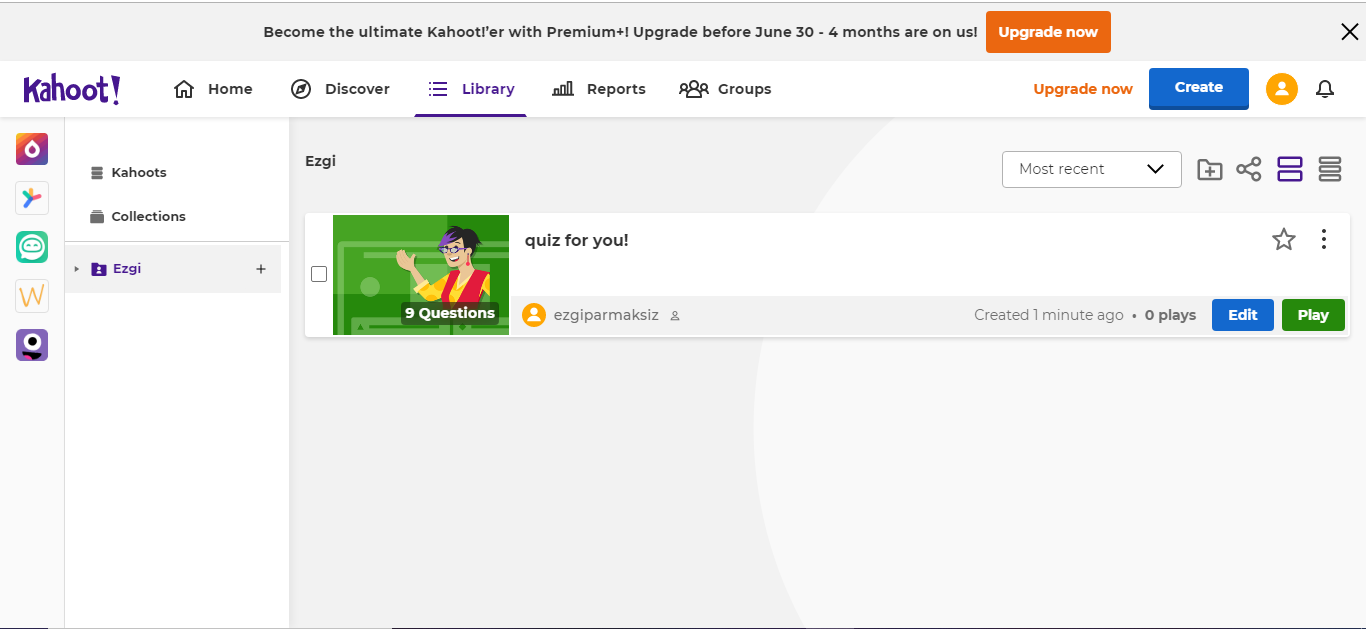
Task: Open the green chat-face app icon
Action: [x=32, y=247]
